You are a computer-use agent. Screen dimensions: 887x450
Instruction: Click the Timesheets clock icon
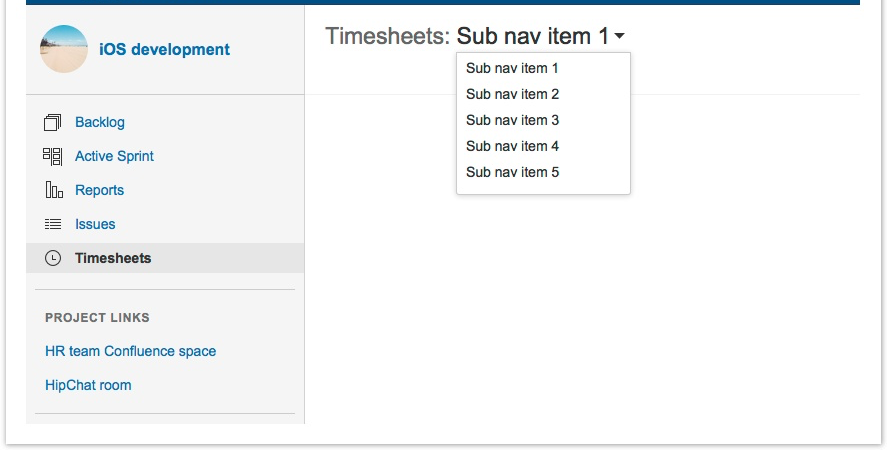[53, 258]
